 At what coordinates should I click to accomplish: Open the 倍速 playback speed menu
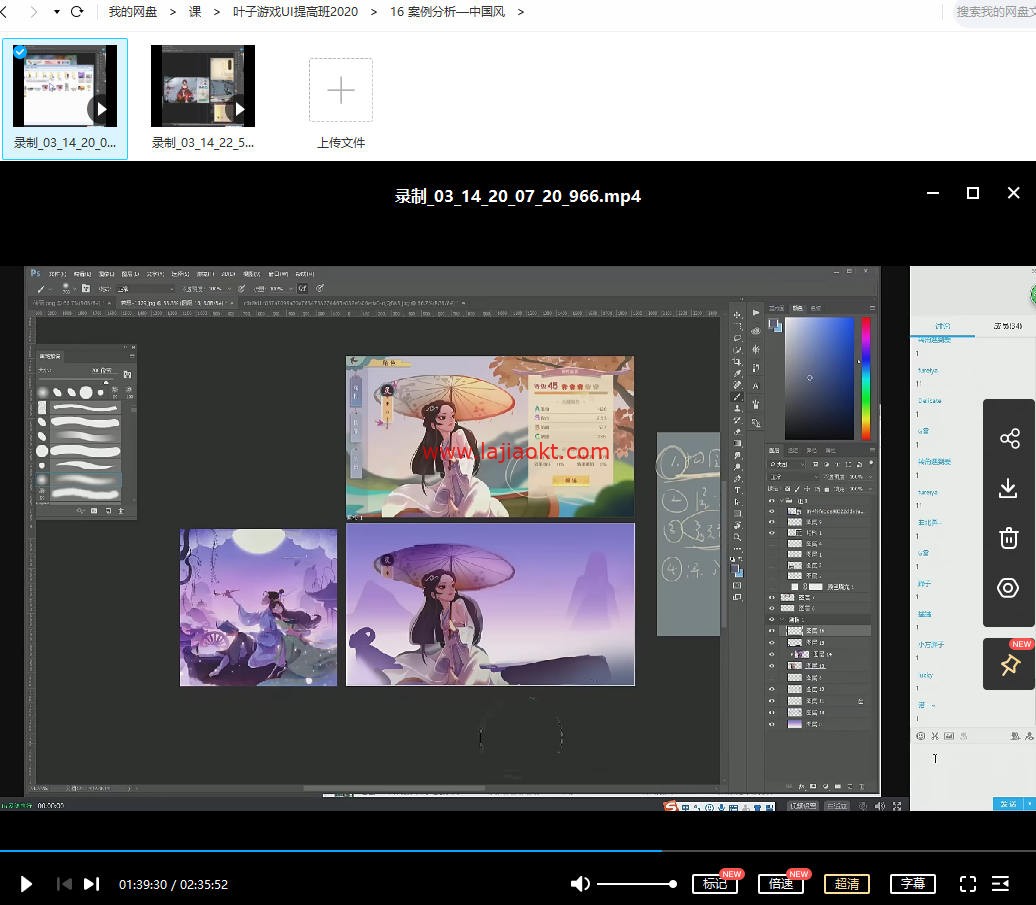tap(781, 884)
